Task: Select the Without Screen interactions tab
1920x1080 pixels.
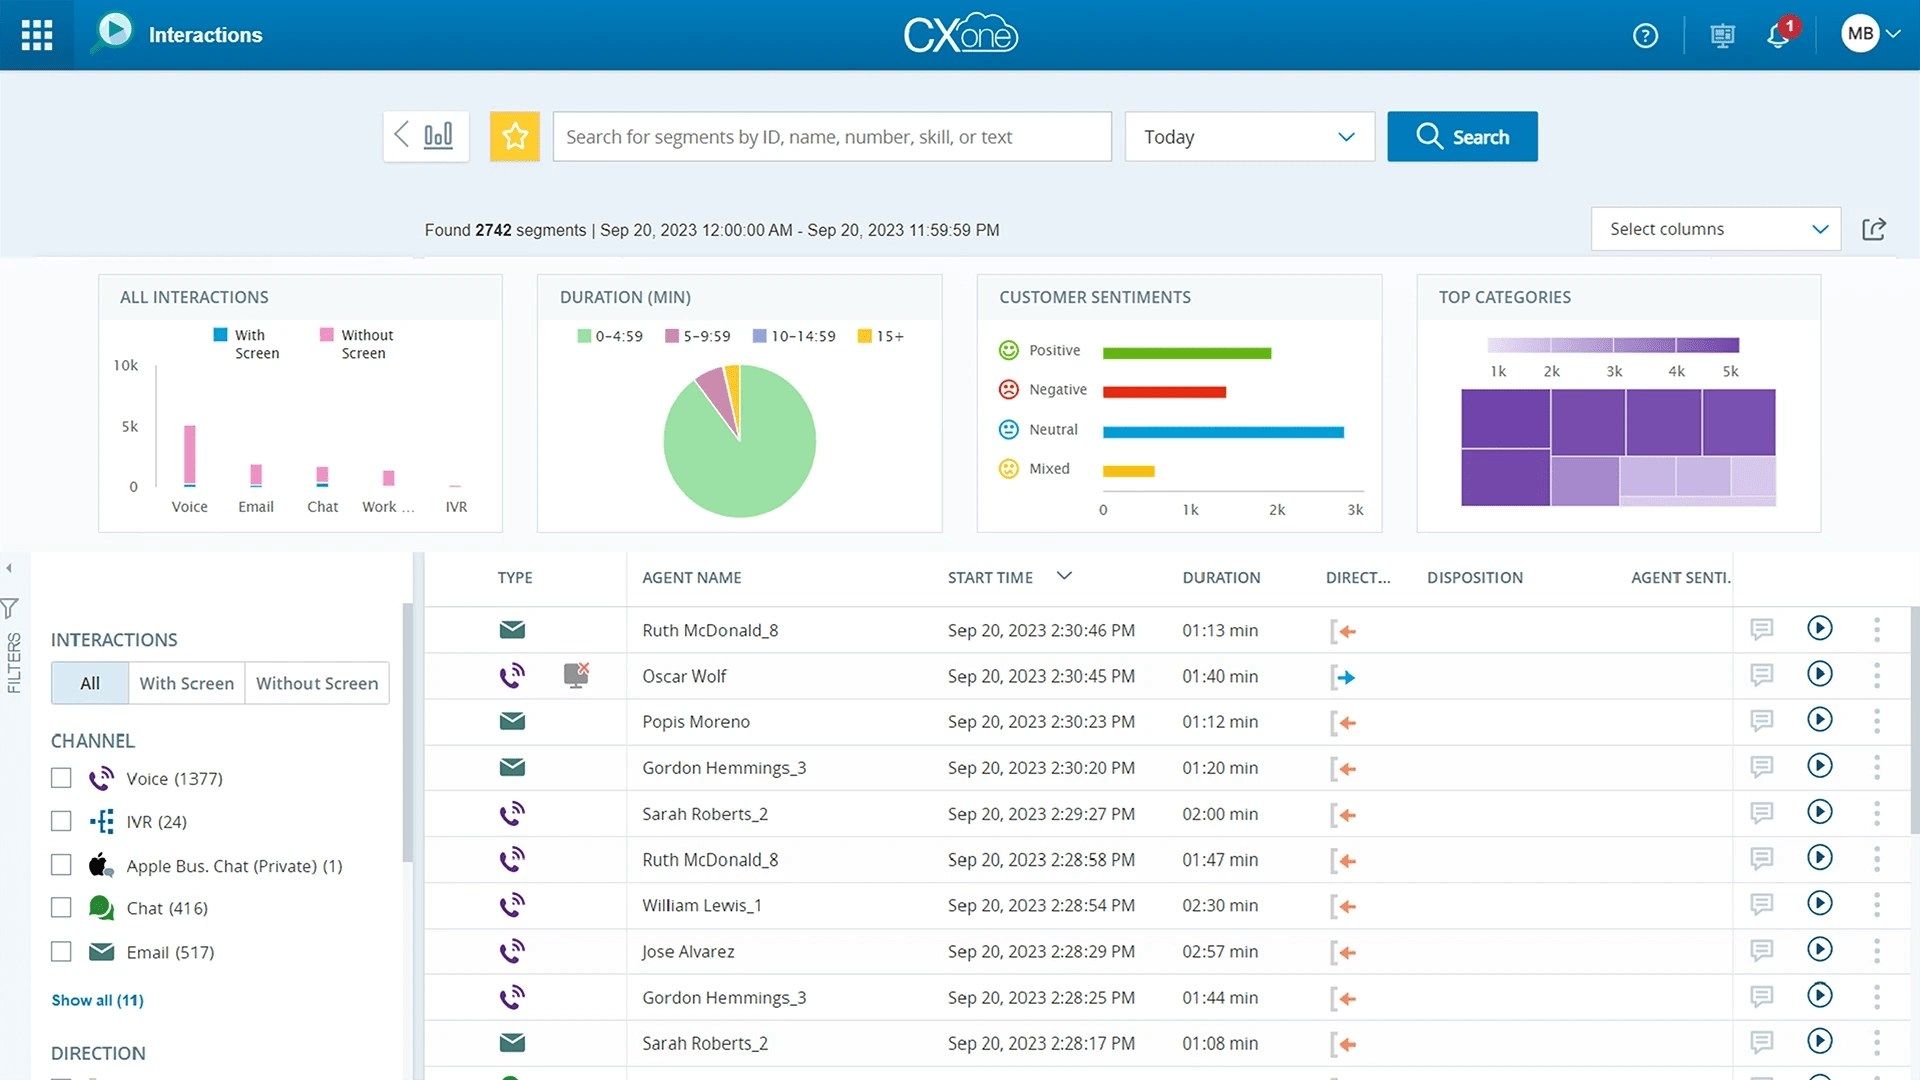Action: (315, 683)
